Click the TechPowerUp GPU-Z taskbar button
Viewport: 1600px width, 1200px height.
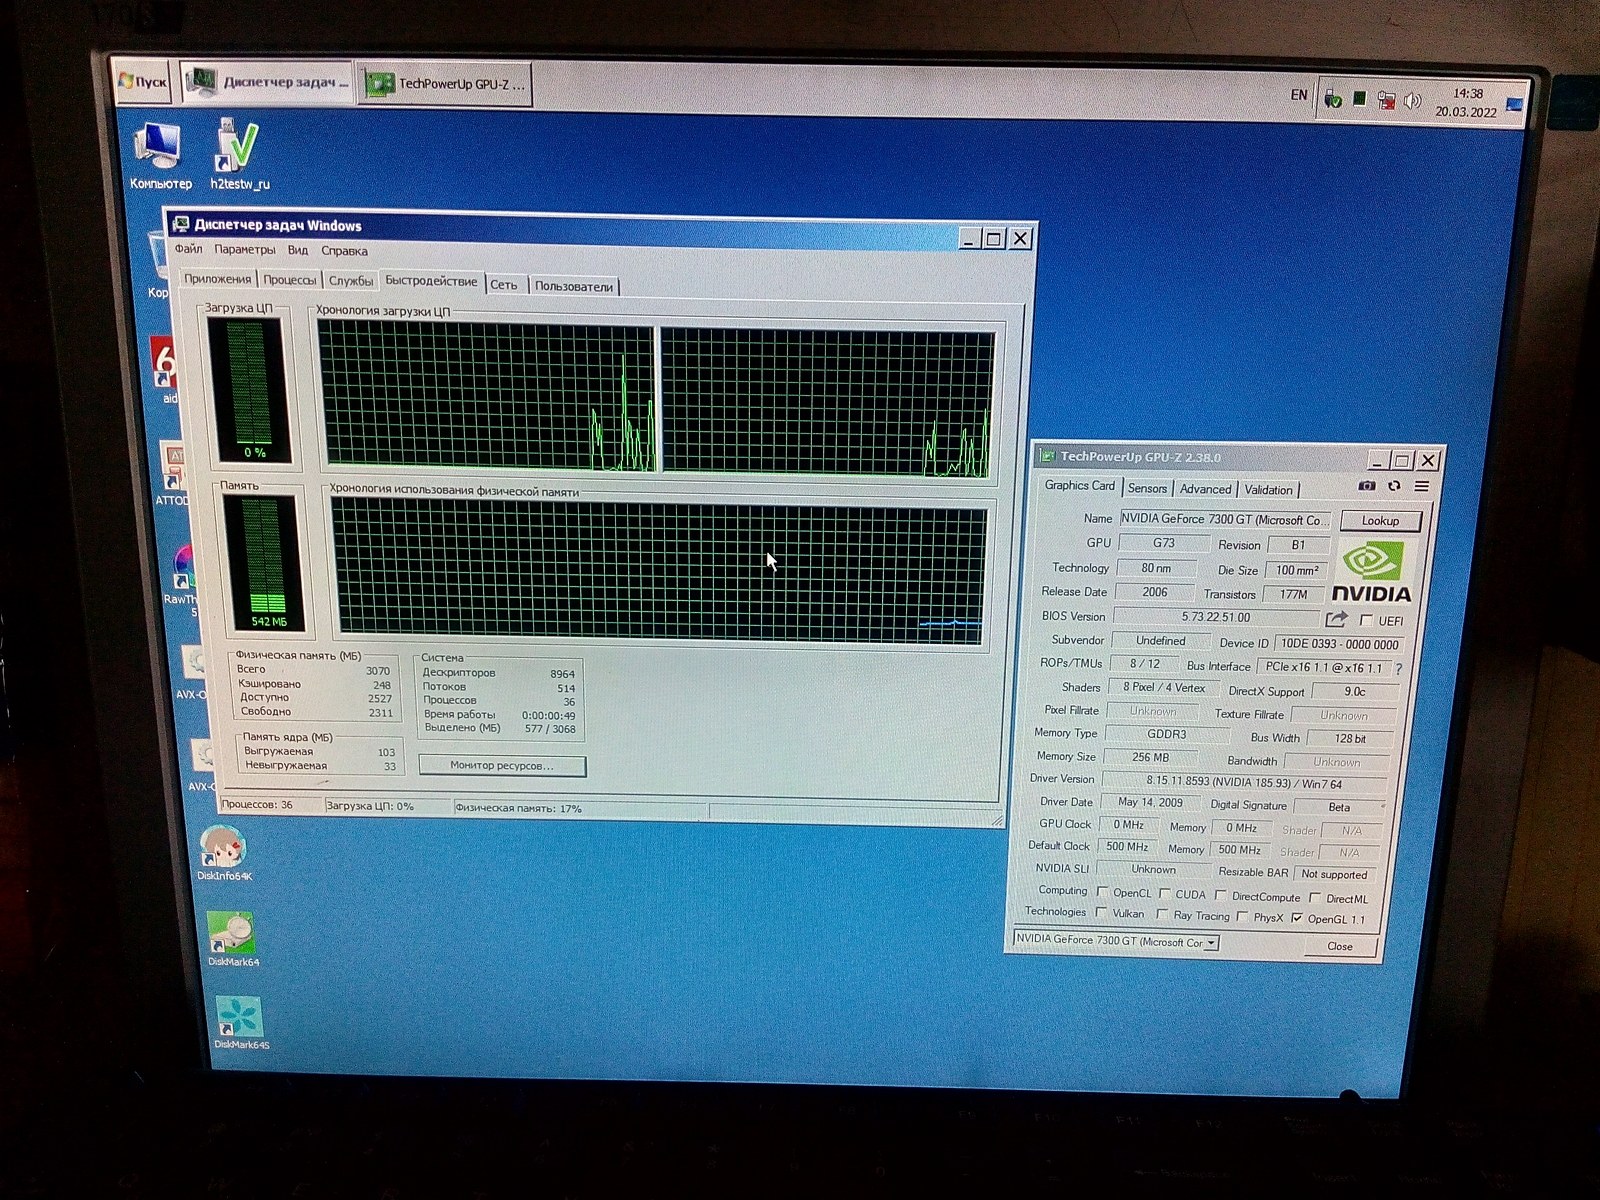click(x=444, y=84)
